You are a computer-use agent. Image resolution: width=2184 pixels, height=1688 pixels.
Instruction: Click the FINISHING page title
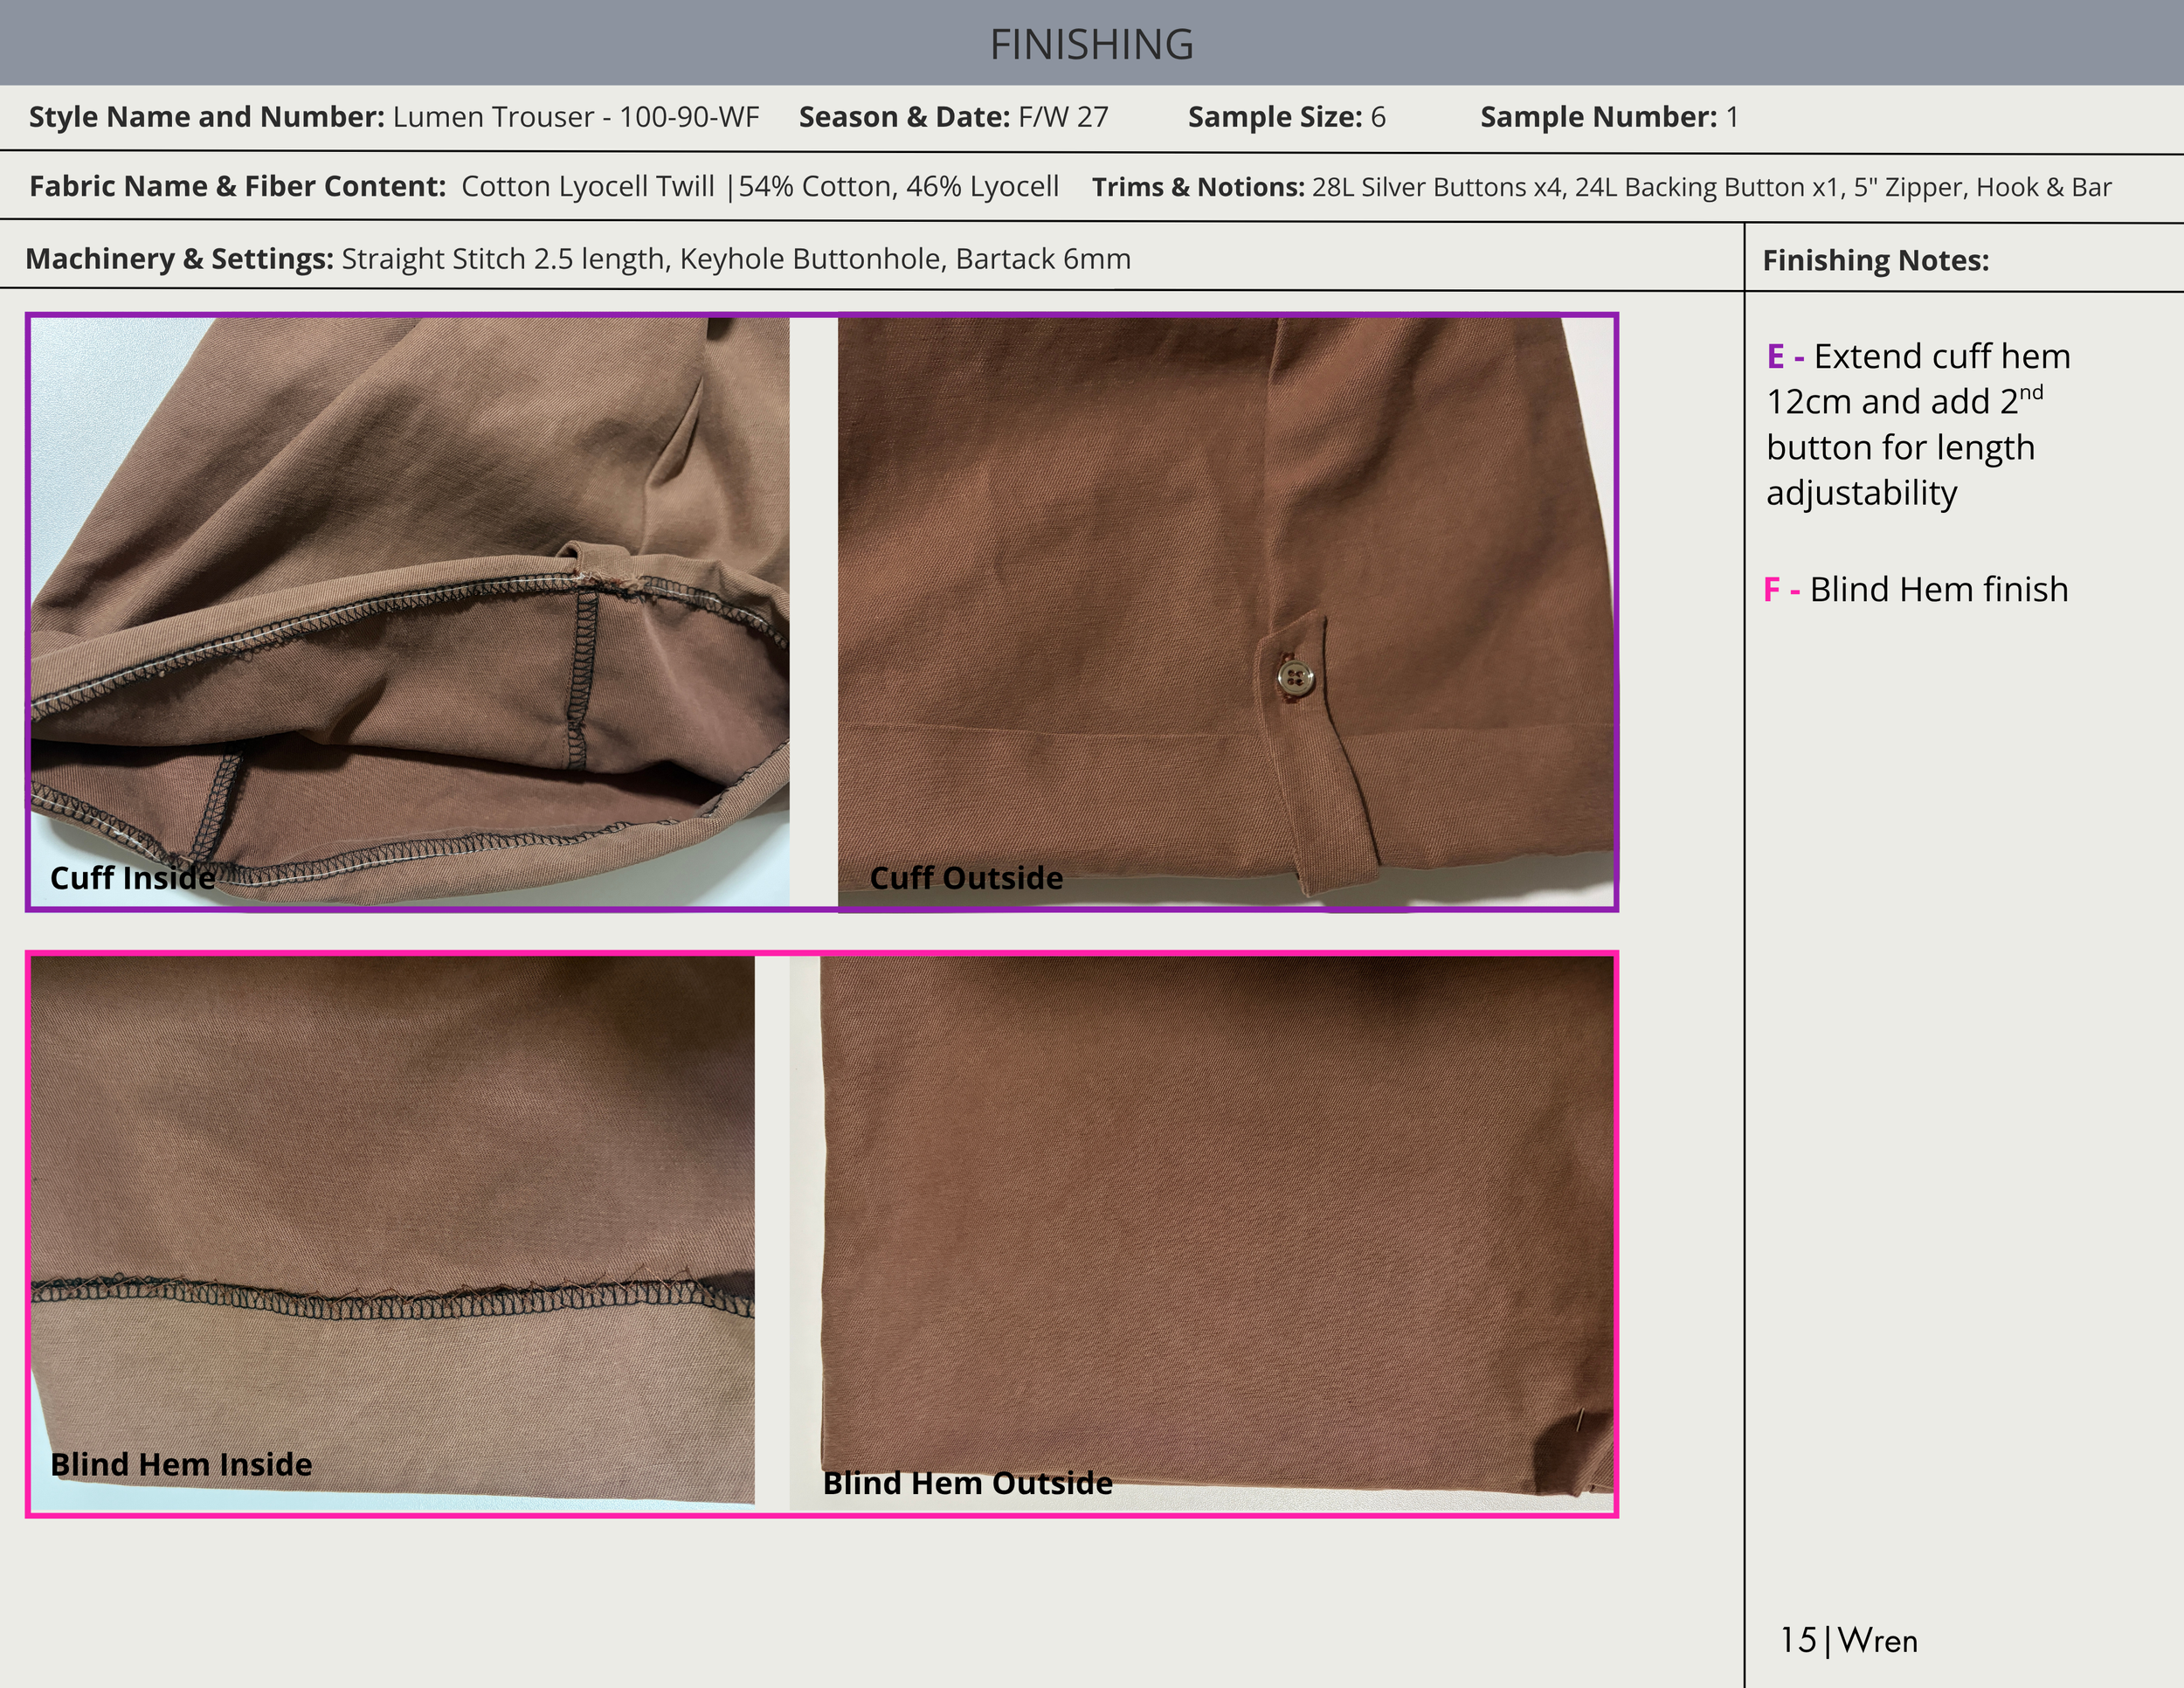tap(1091, 44)
